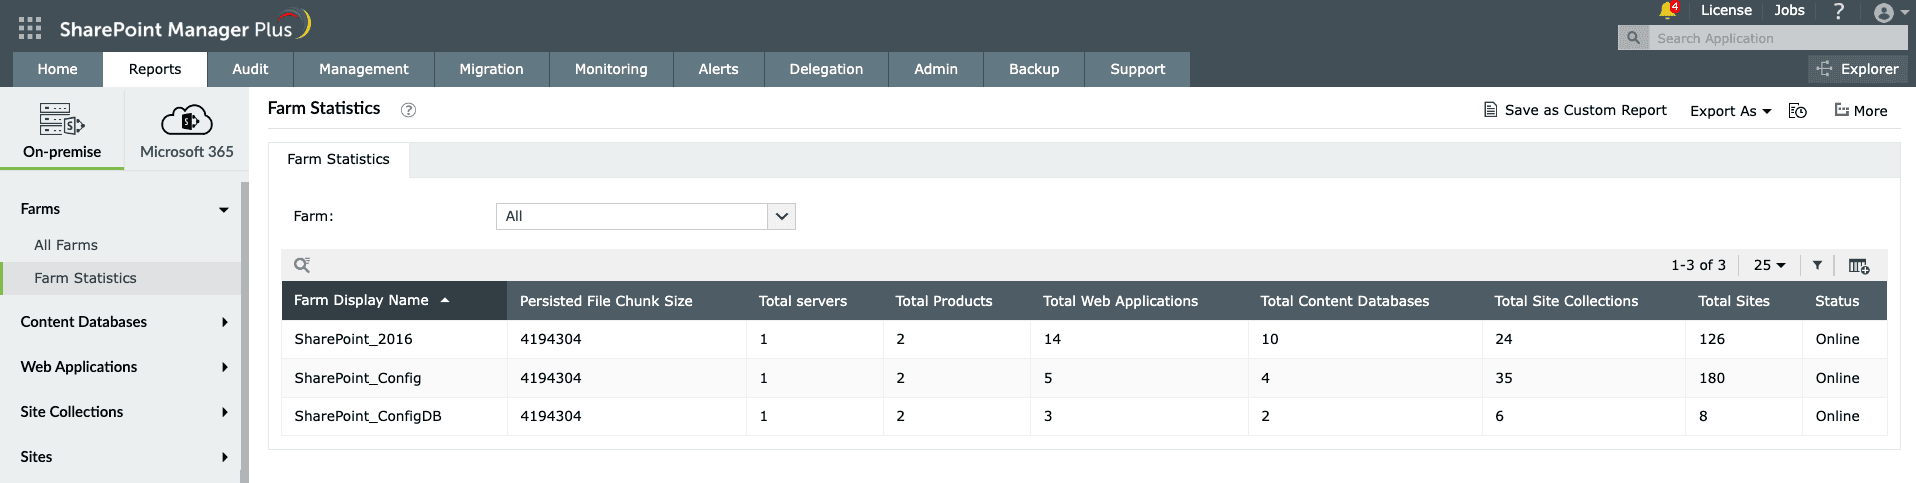This screenshot has height=483, width=1916.
Task: Open the add/remove columns icon
Action: tap(1859, 266)
